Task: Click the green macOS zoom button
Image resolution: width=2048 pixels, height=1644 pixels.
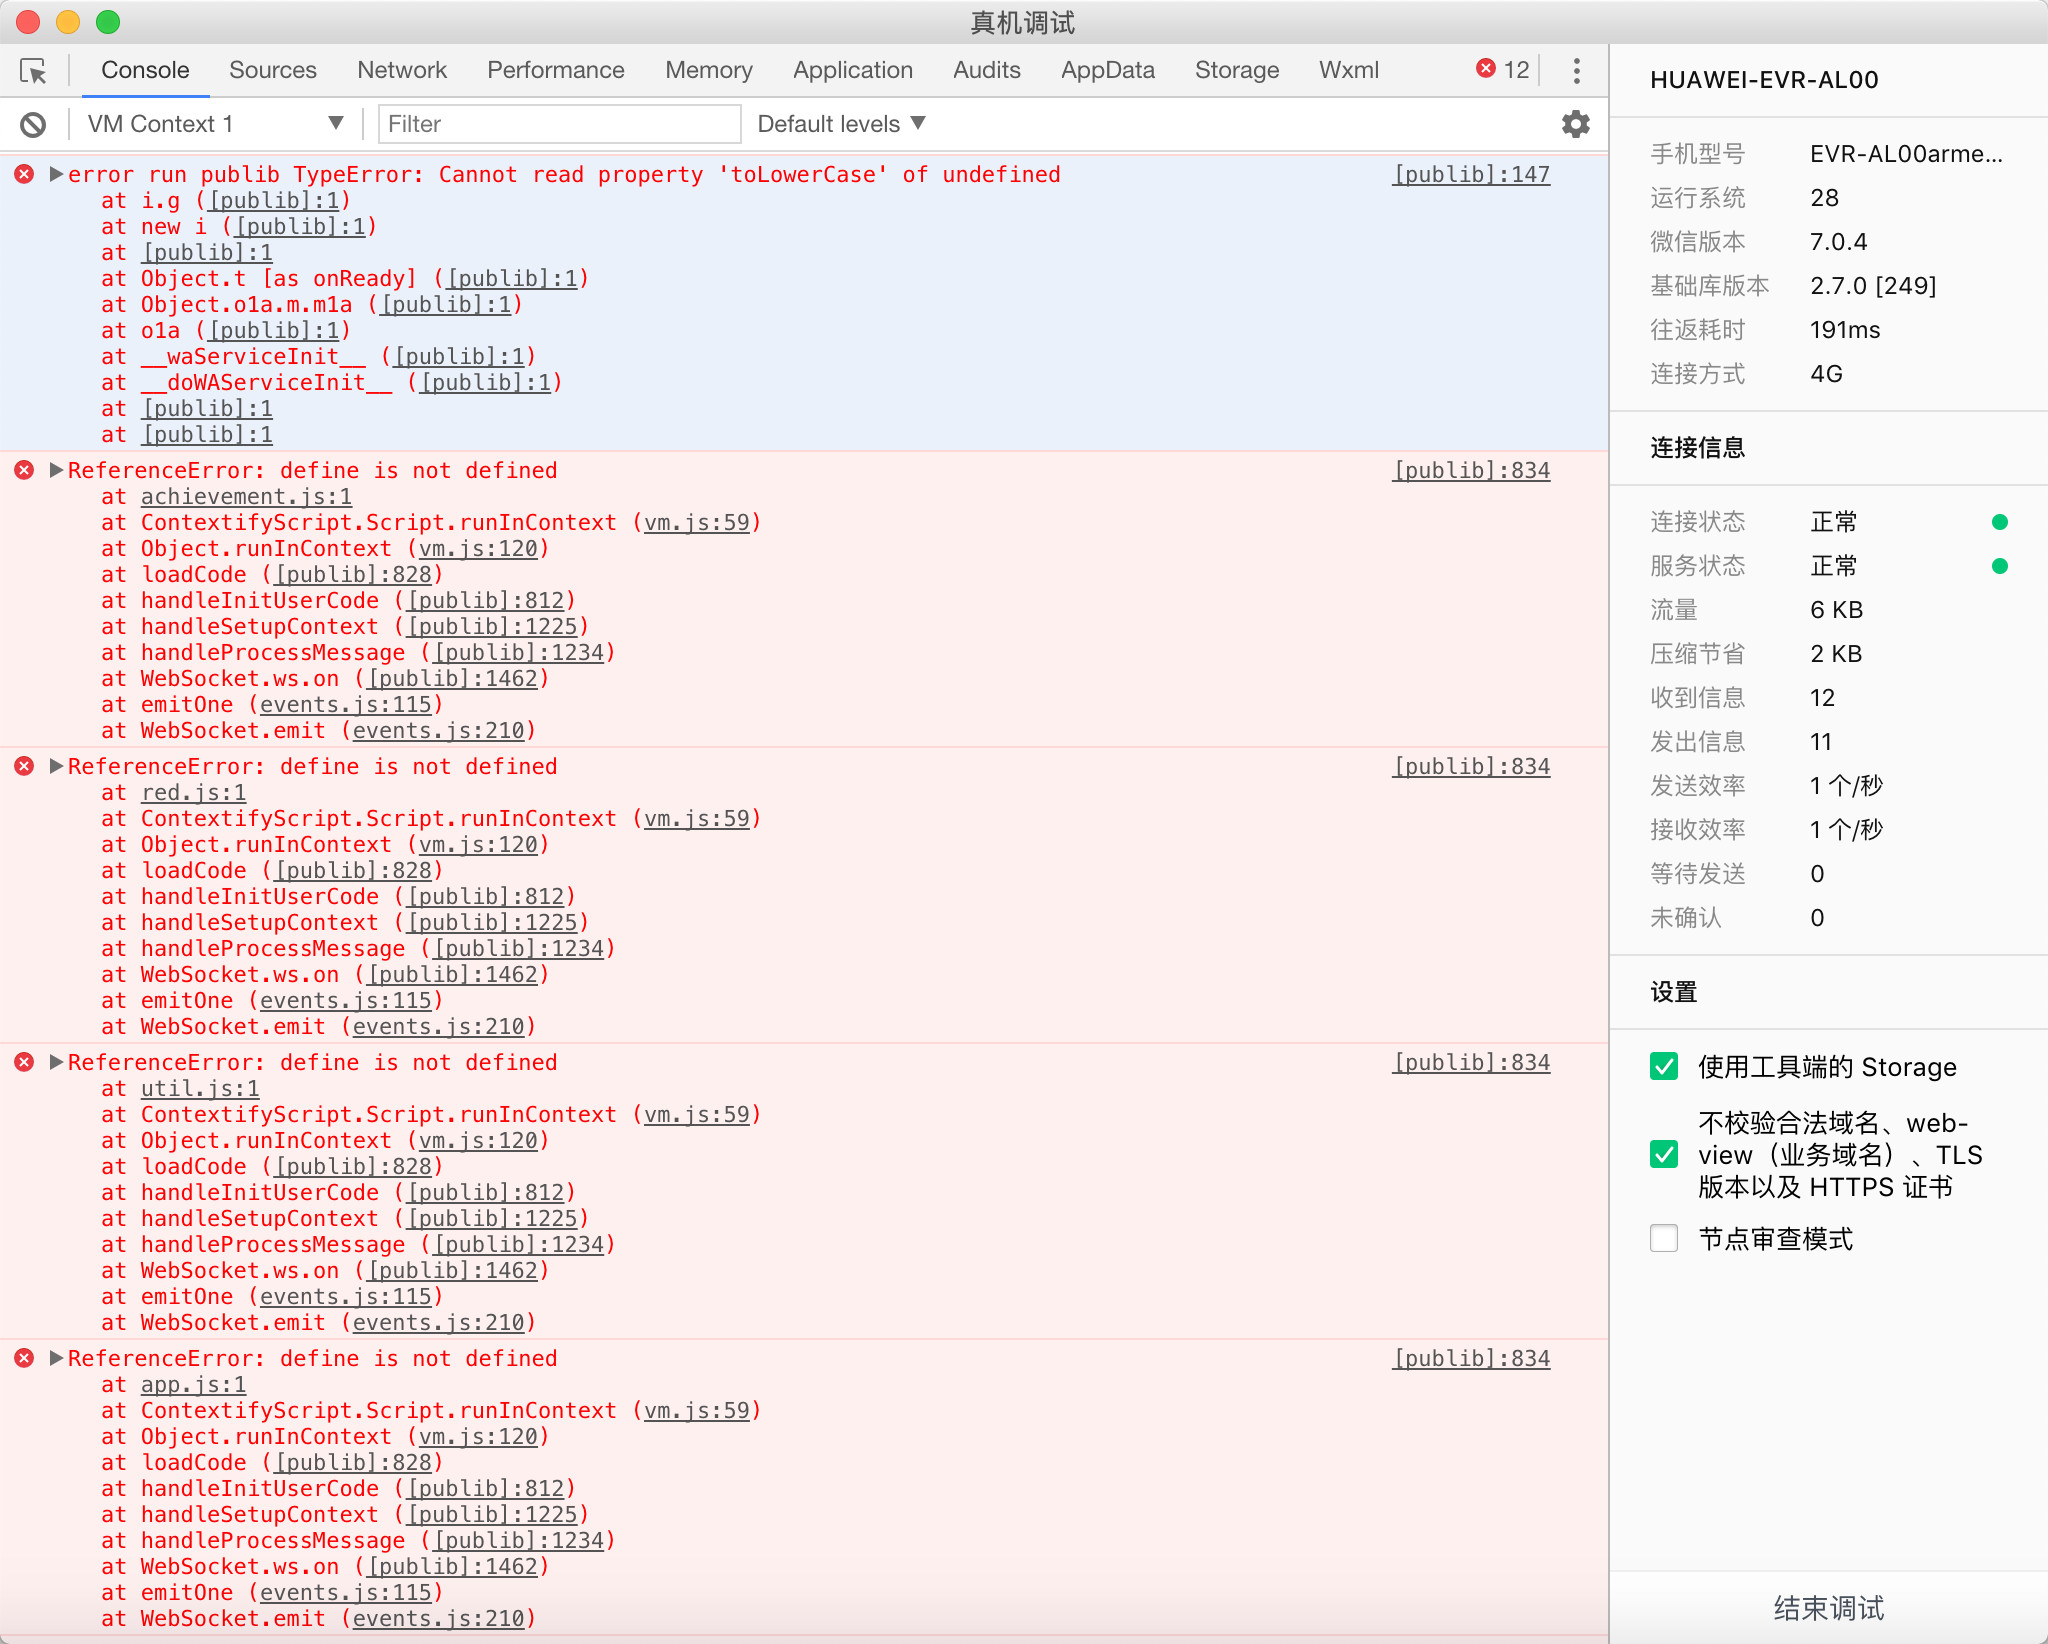Action: click(108, 21)
